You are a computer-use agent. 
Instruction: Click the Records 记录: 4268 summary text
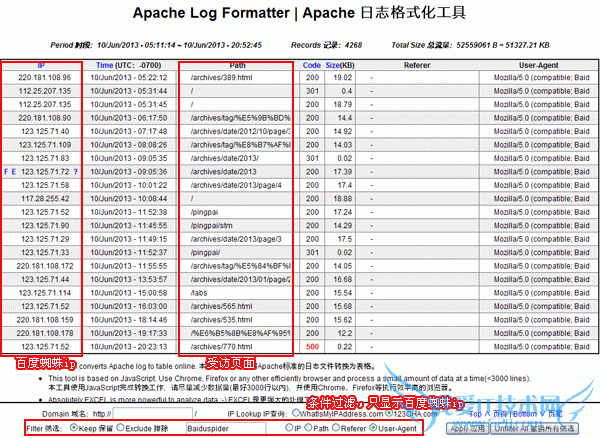pos(326,45)
